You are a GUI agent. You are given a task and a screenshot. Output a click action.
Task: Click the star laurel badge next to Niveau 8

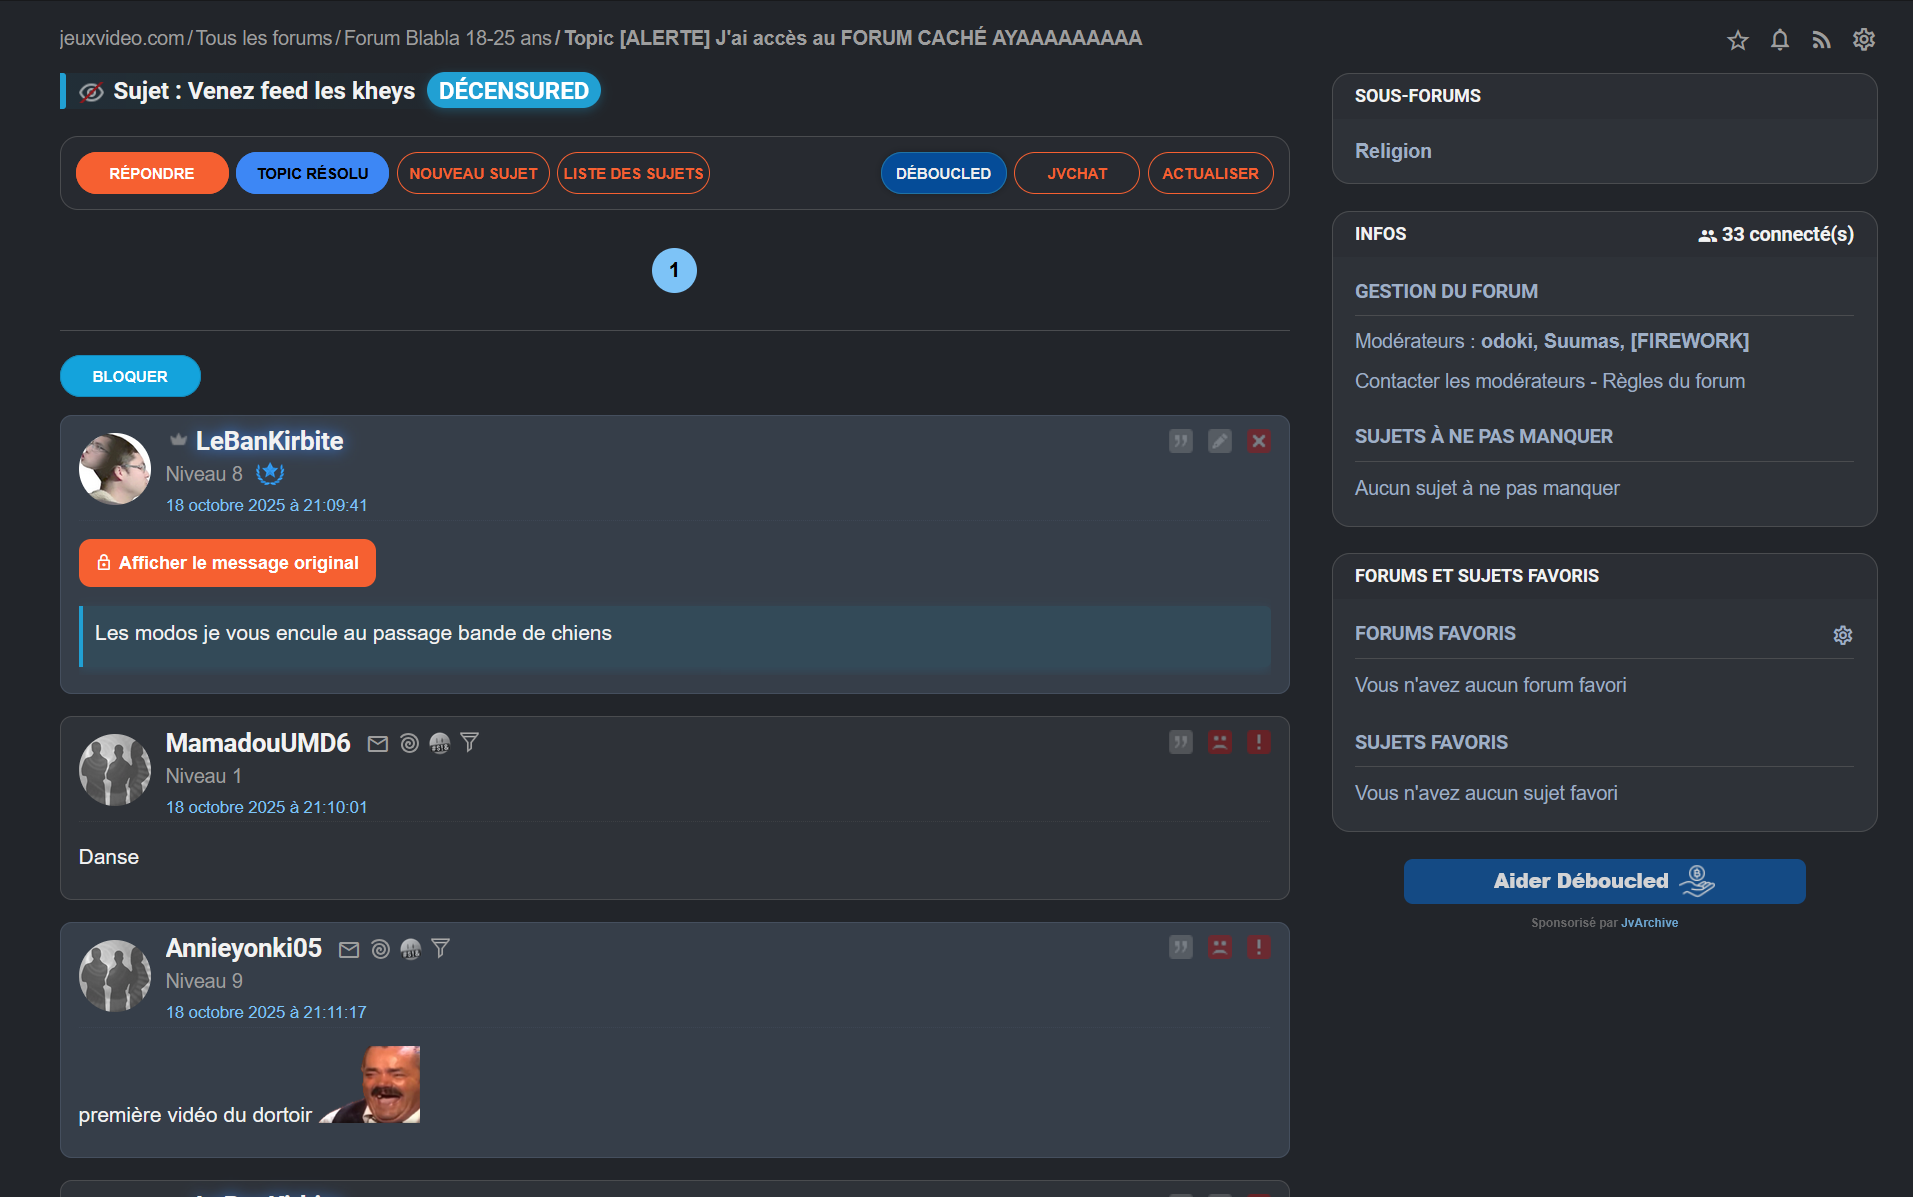pyautogui.click(x=270, y=474)
